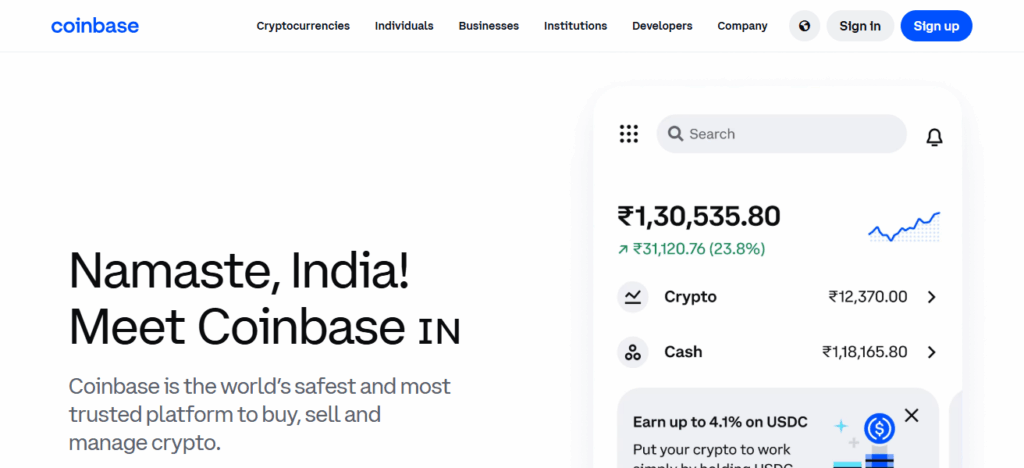Viewport: 1024px width, 468px height.
Task: Open the globe language selector
Action: click(x=804, y=26)
